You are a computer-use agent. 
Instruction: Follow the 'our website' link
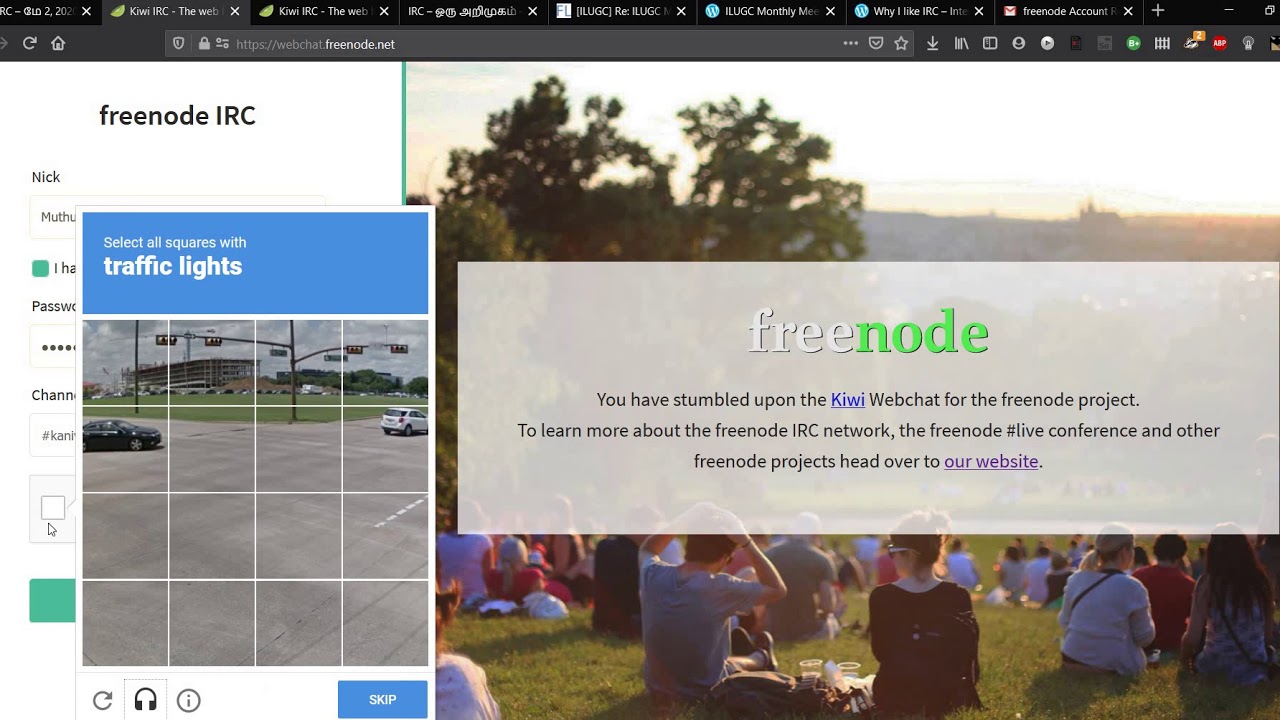tap(991, 461)
